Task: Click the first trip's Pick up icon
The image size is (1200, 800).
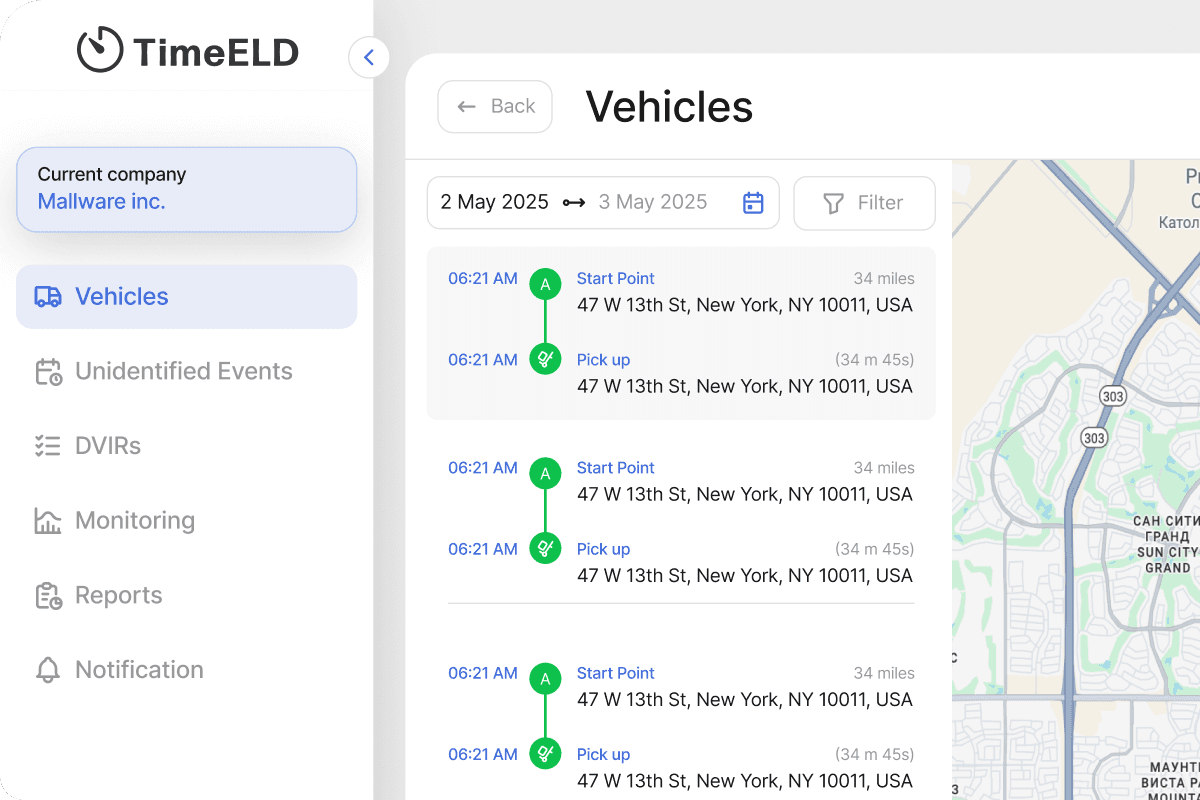Action: (545, 358)
